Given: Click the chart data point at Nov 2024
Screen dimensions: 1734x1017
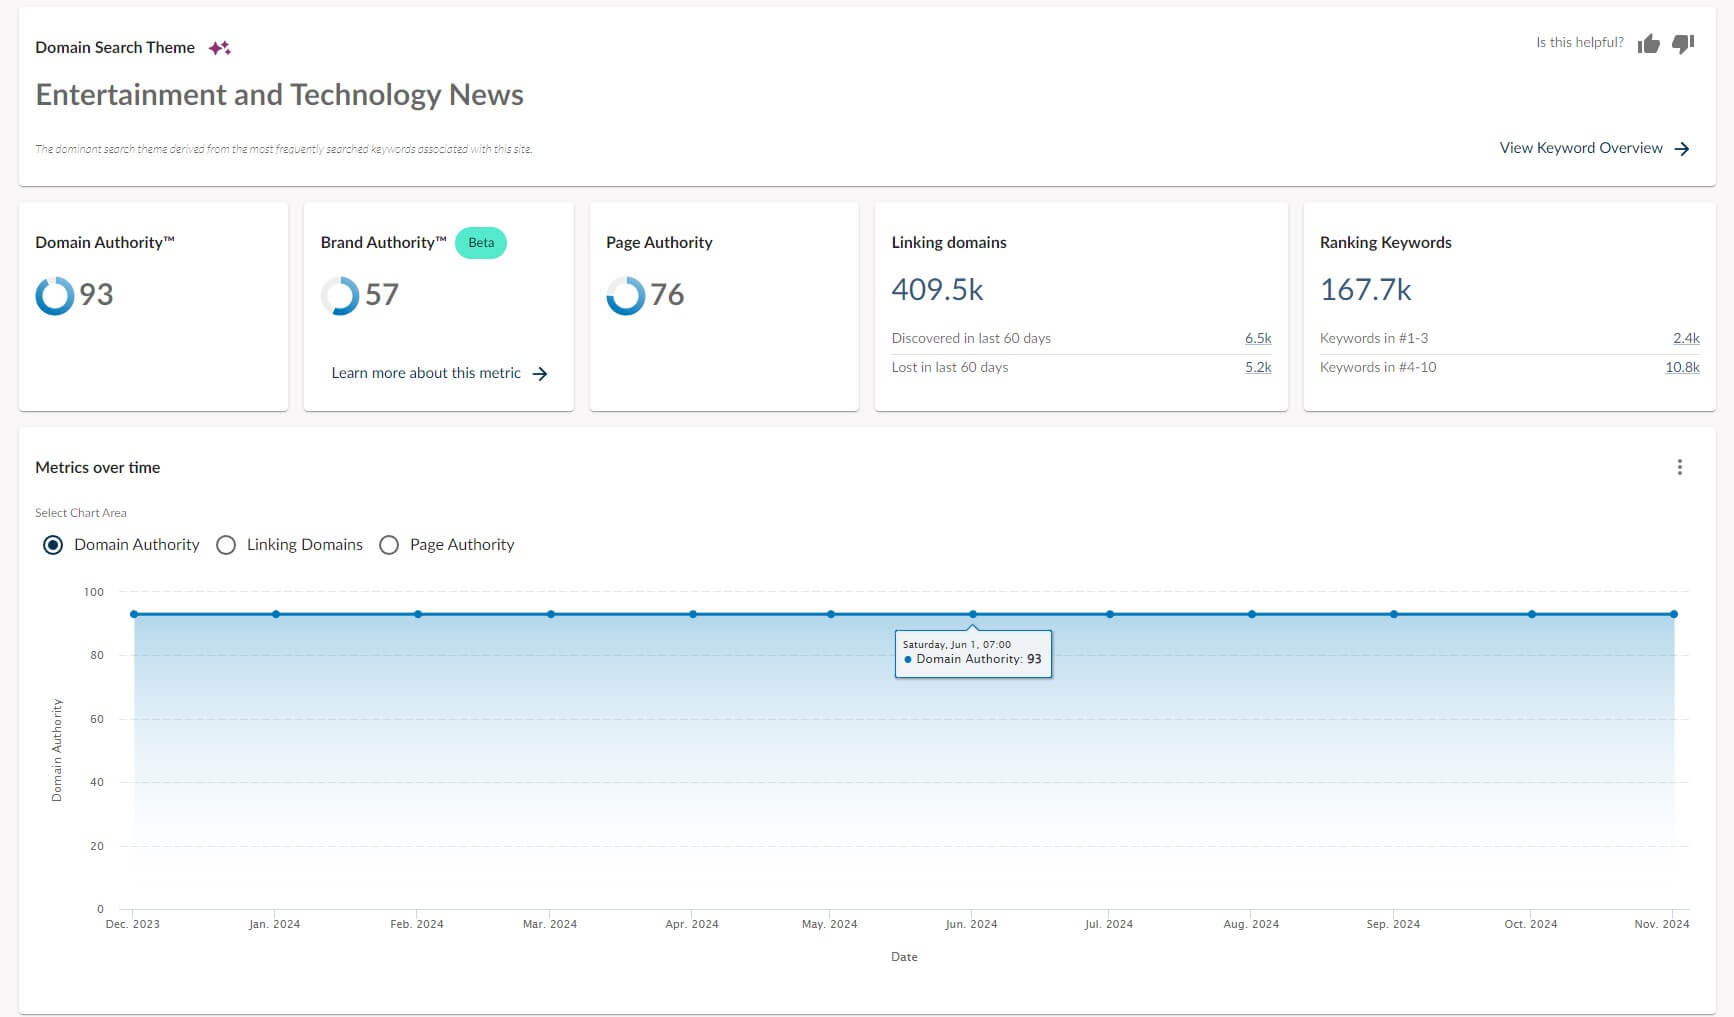Looking at the screenshot, I should point(1673,614).
